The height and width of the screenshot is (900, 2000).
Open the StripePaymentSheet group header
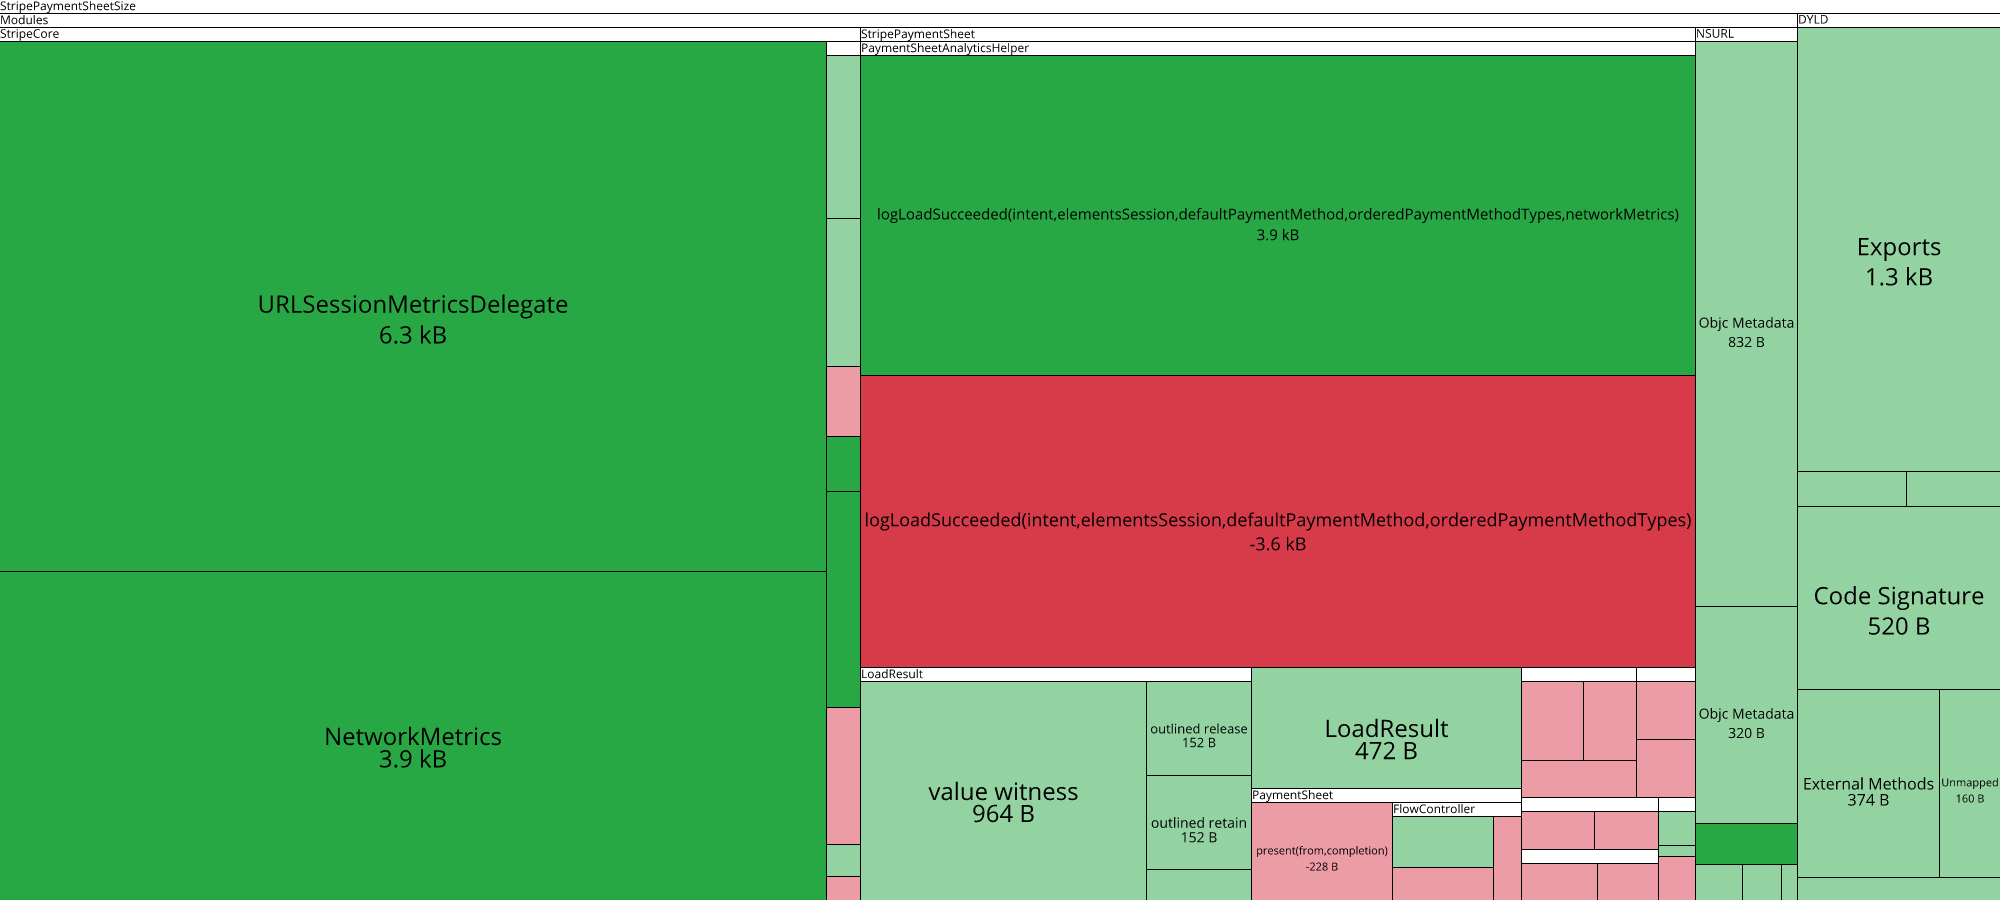click(x=918, y=34)
